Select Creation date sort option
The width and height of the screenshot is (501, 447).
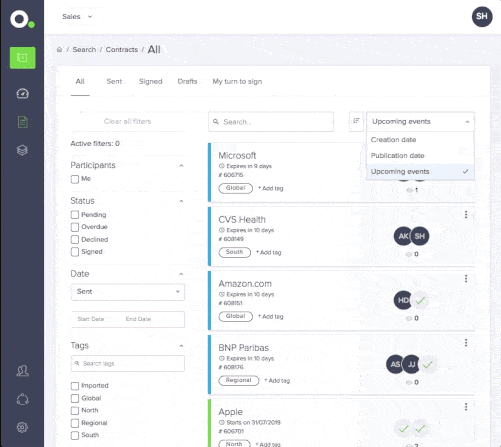tap(420, 140)
